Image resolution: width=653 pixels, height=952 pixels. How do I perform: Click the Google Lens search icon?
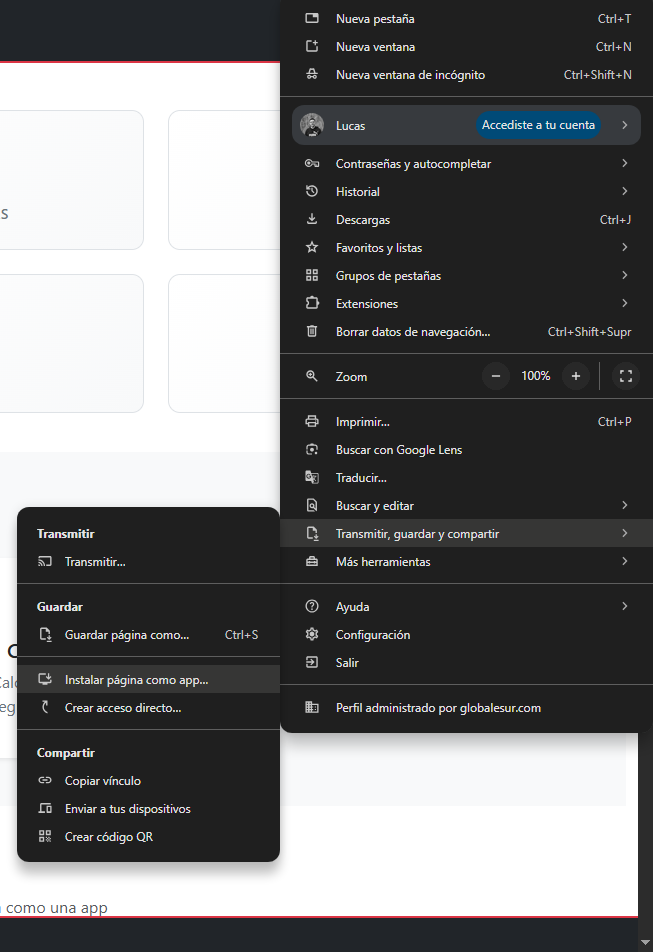[x=312, y=450]
